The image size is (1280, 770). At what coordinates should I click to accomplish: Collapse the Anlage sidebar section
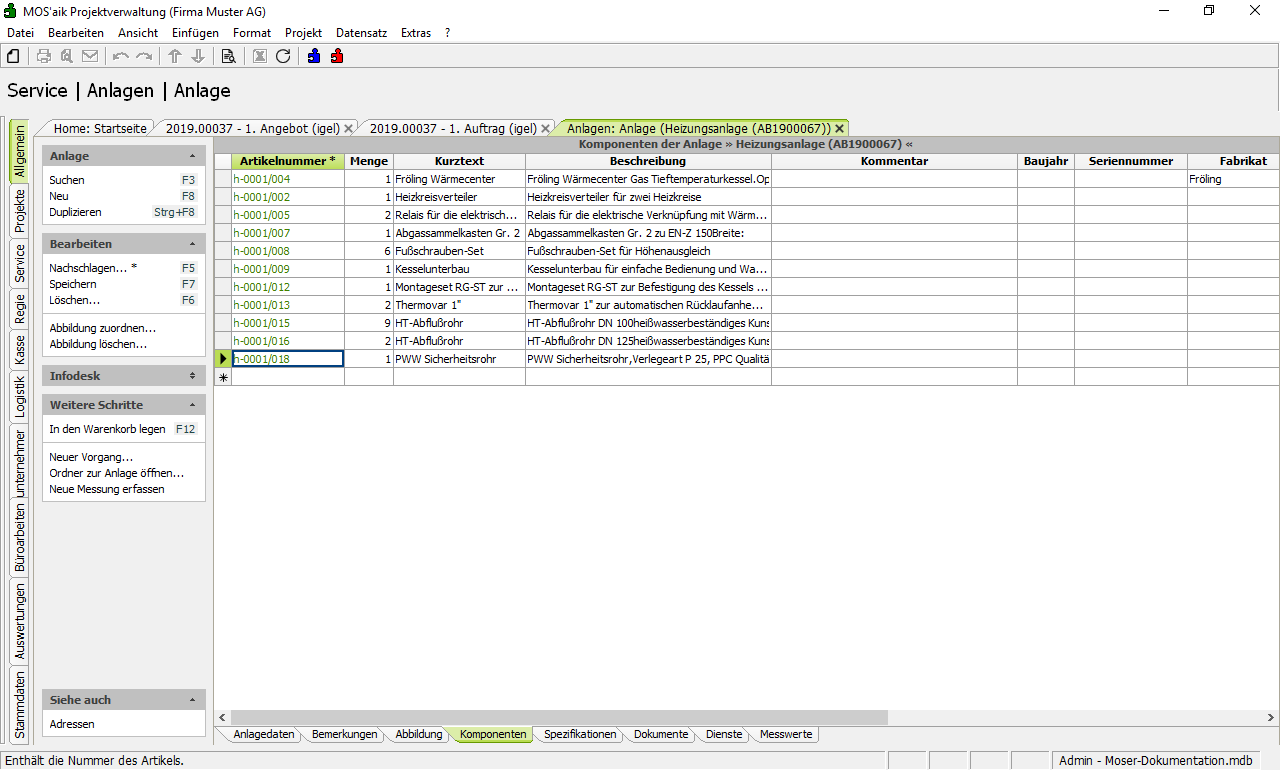click(192, 157)
